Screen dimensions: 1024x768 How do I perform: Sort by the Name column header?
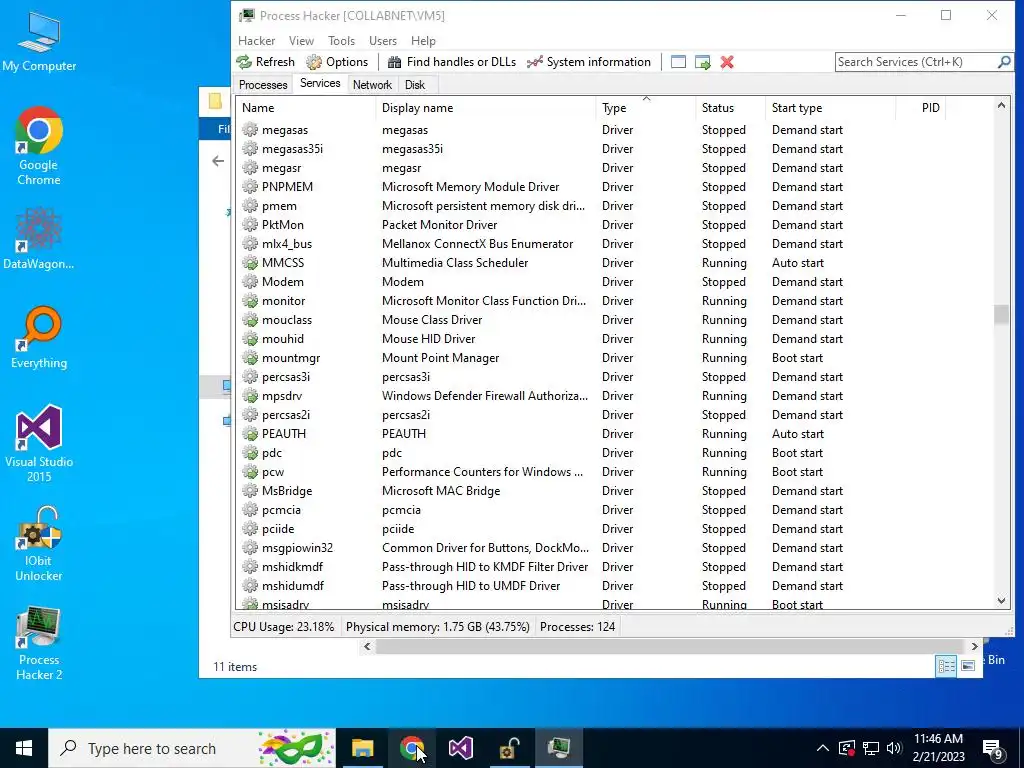tap(306, 108)
